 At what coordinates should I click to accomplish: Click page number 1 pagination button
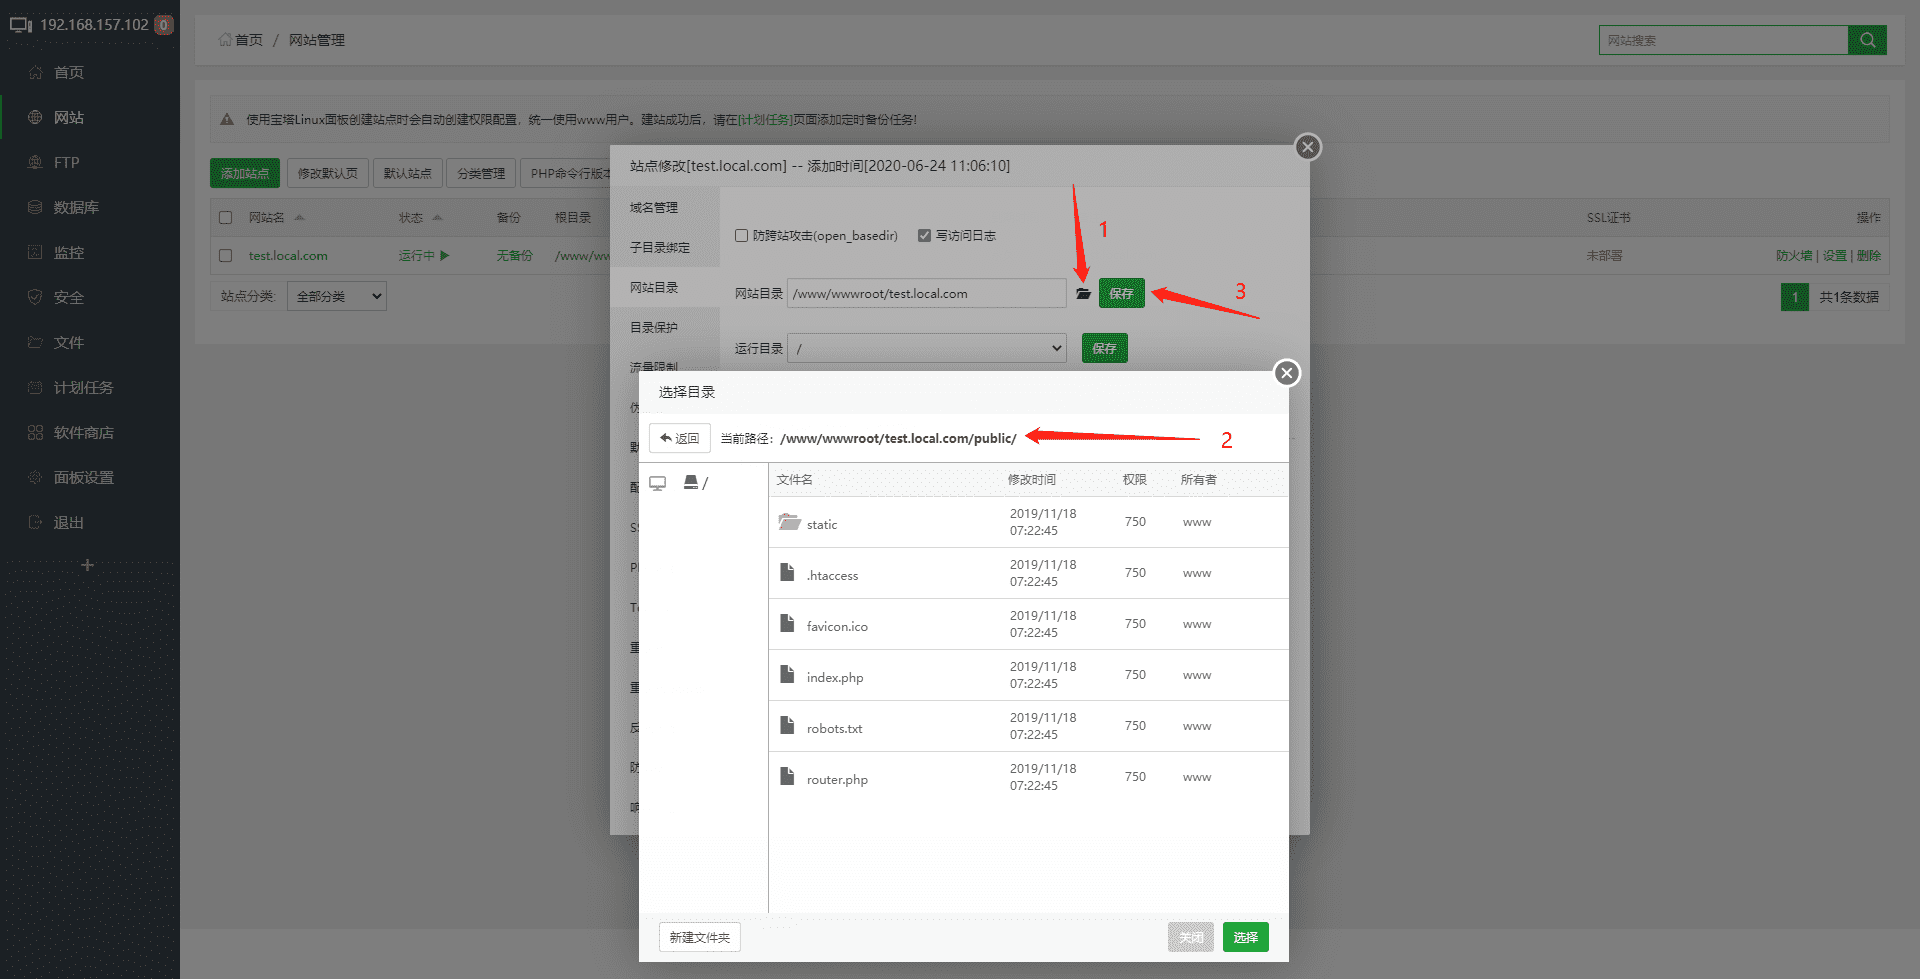coord(1795,297)
